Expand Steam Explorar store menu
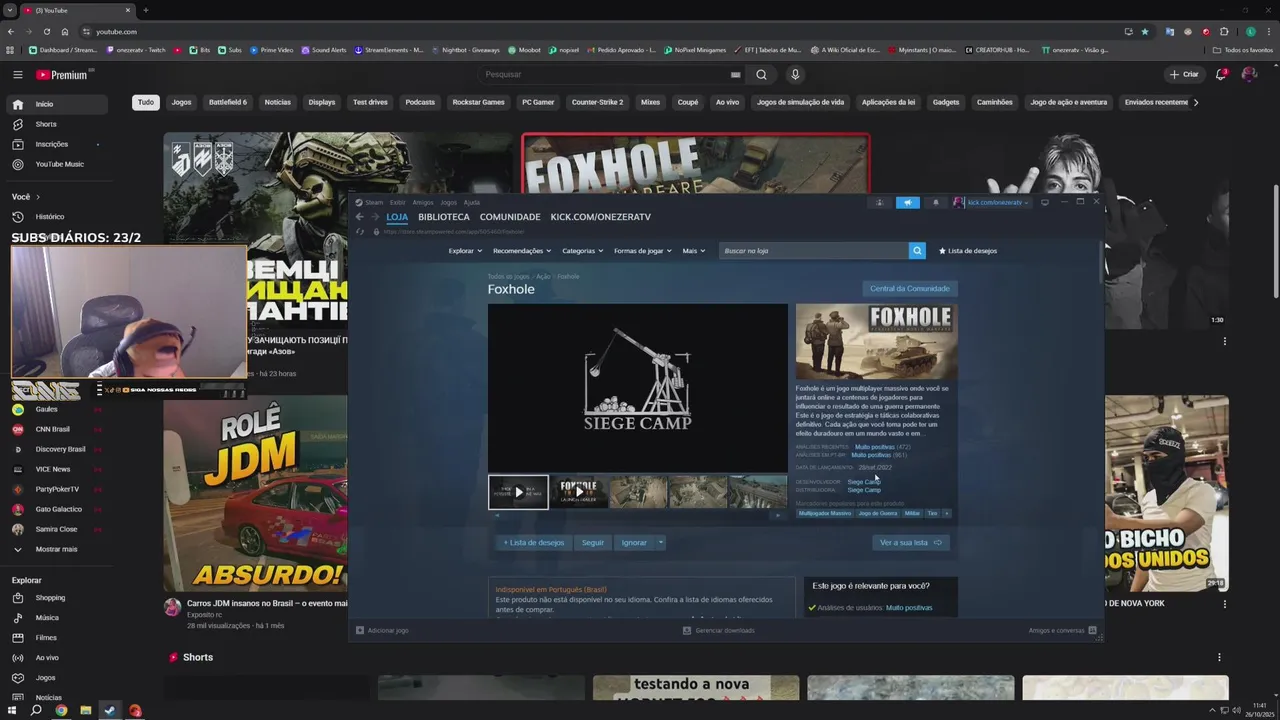The image size is (1280, 720). 465,251
